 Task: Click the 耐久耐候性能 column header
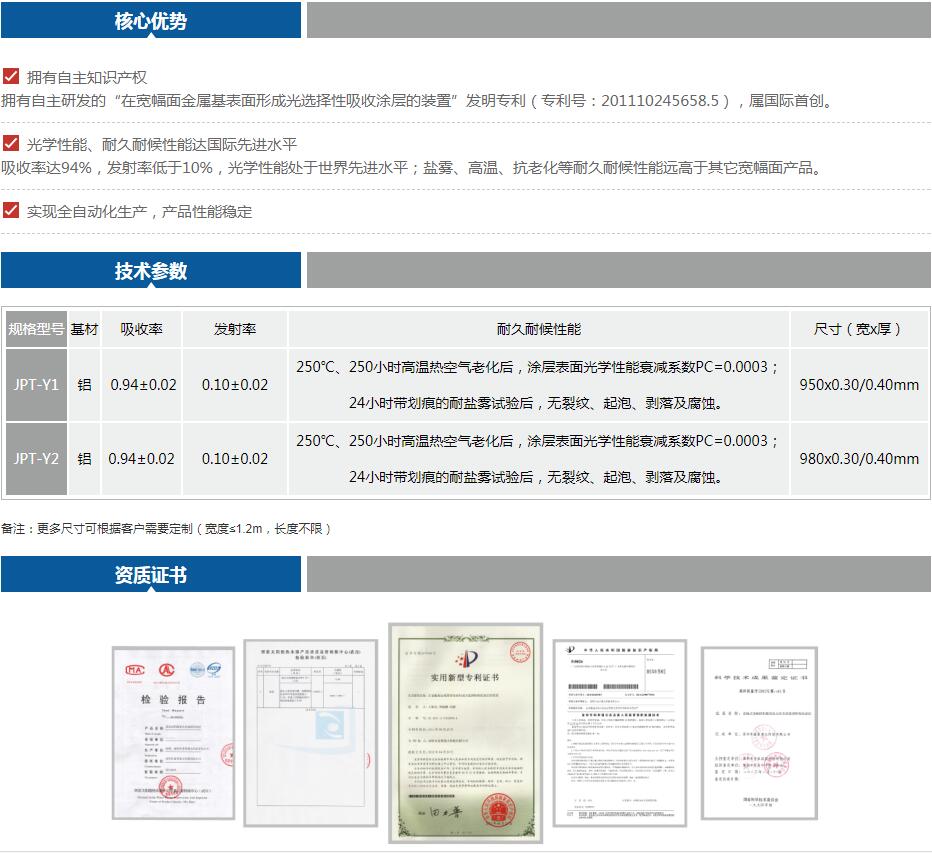[x=538, y=329]
